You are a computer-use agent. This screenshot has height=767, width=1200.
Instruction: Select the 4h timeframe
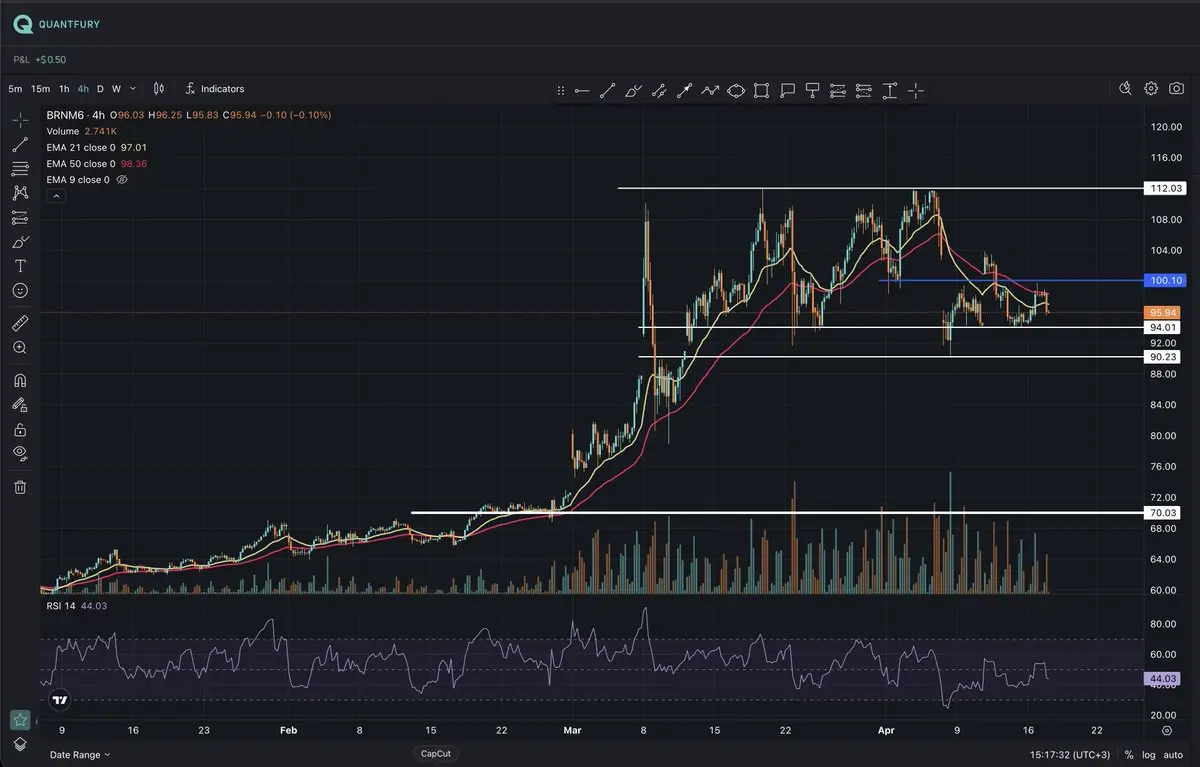(83, 89)
